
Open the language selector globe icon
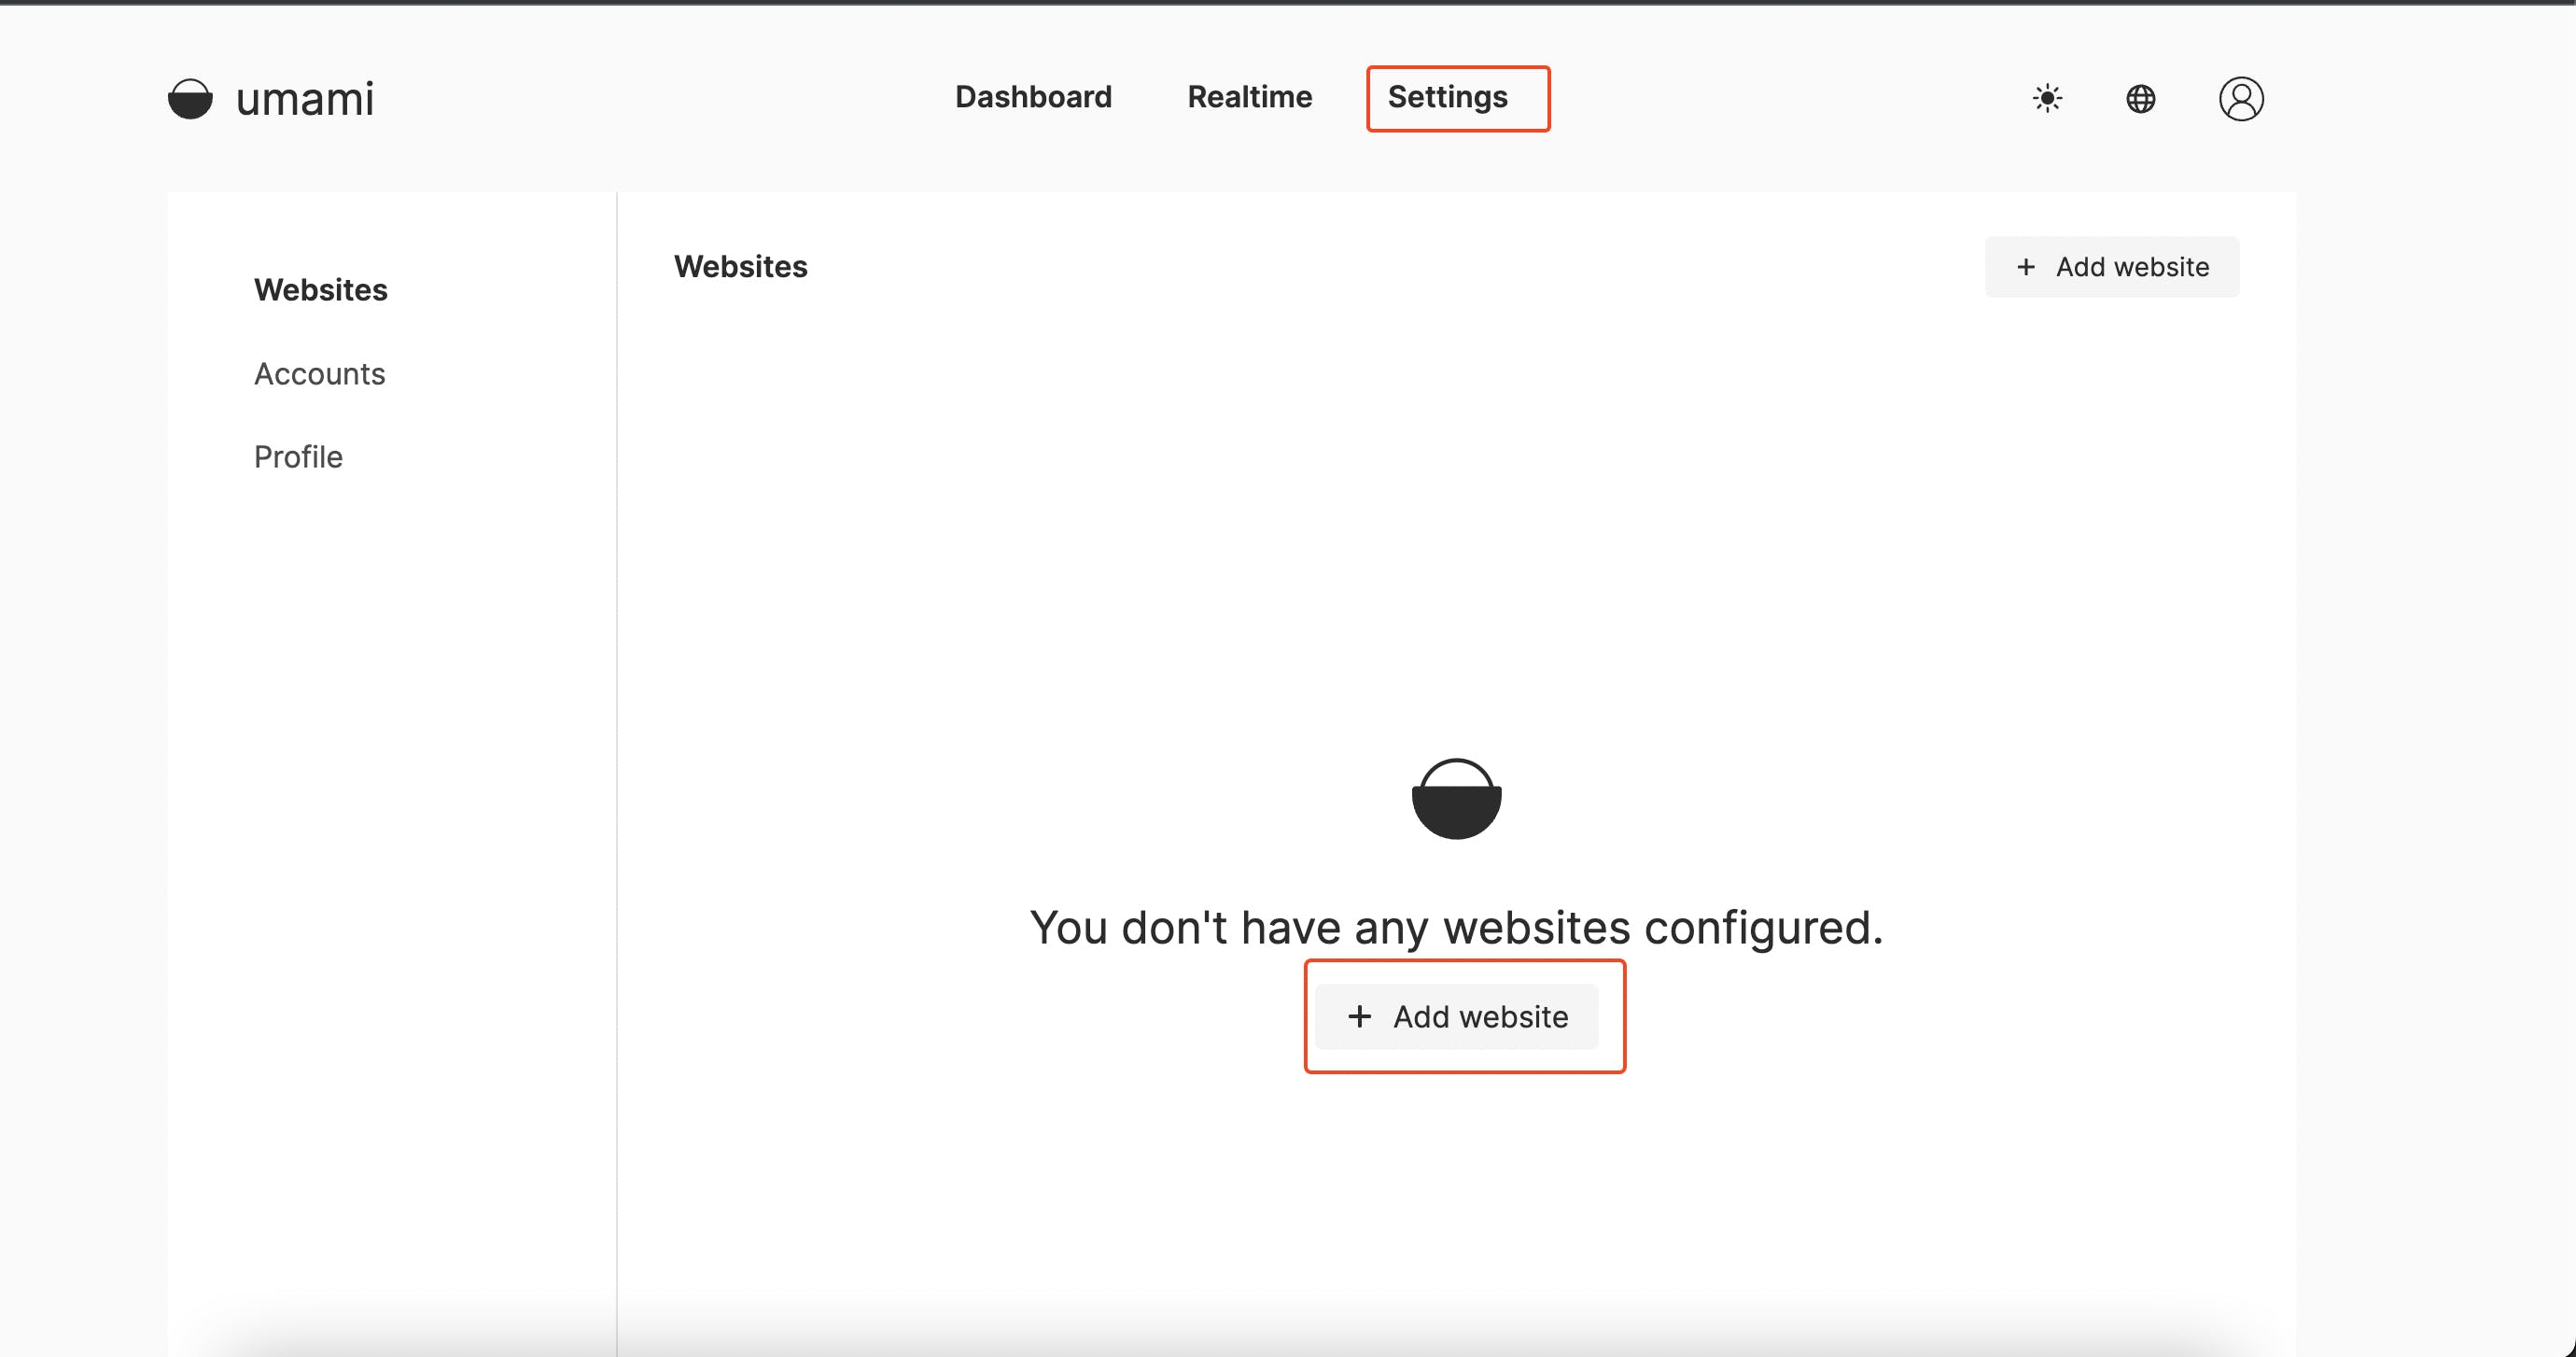[x=2140, y=98]
